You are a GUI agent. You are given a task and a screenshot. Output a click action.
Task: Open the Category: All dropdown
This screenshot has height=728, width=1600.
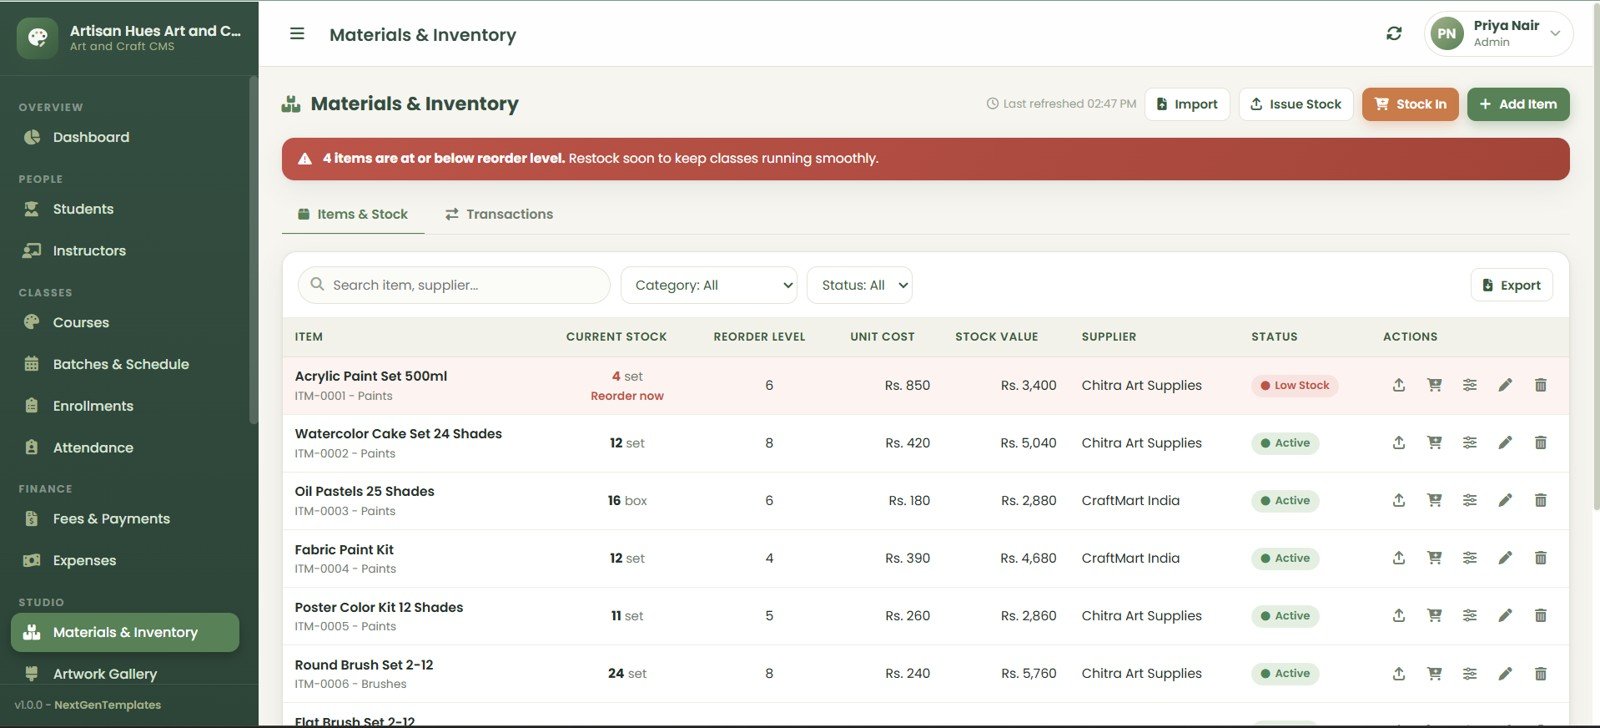point(709,285)
